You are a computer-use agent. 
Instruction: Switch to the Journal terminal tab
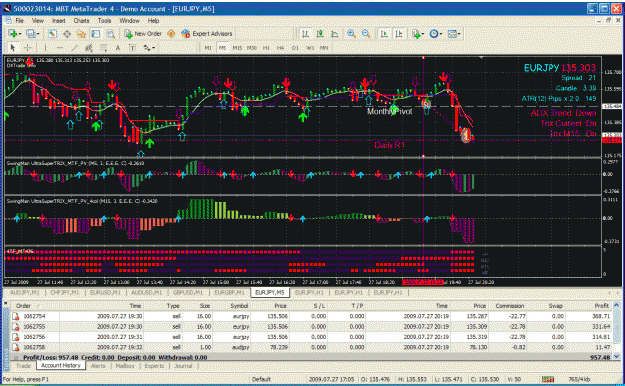(x=183, y=366)
